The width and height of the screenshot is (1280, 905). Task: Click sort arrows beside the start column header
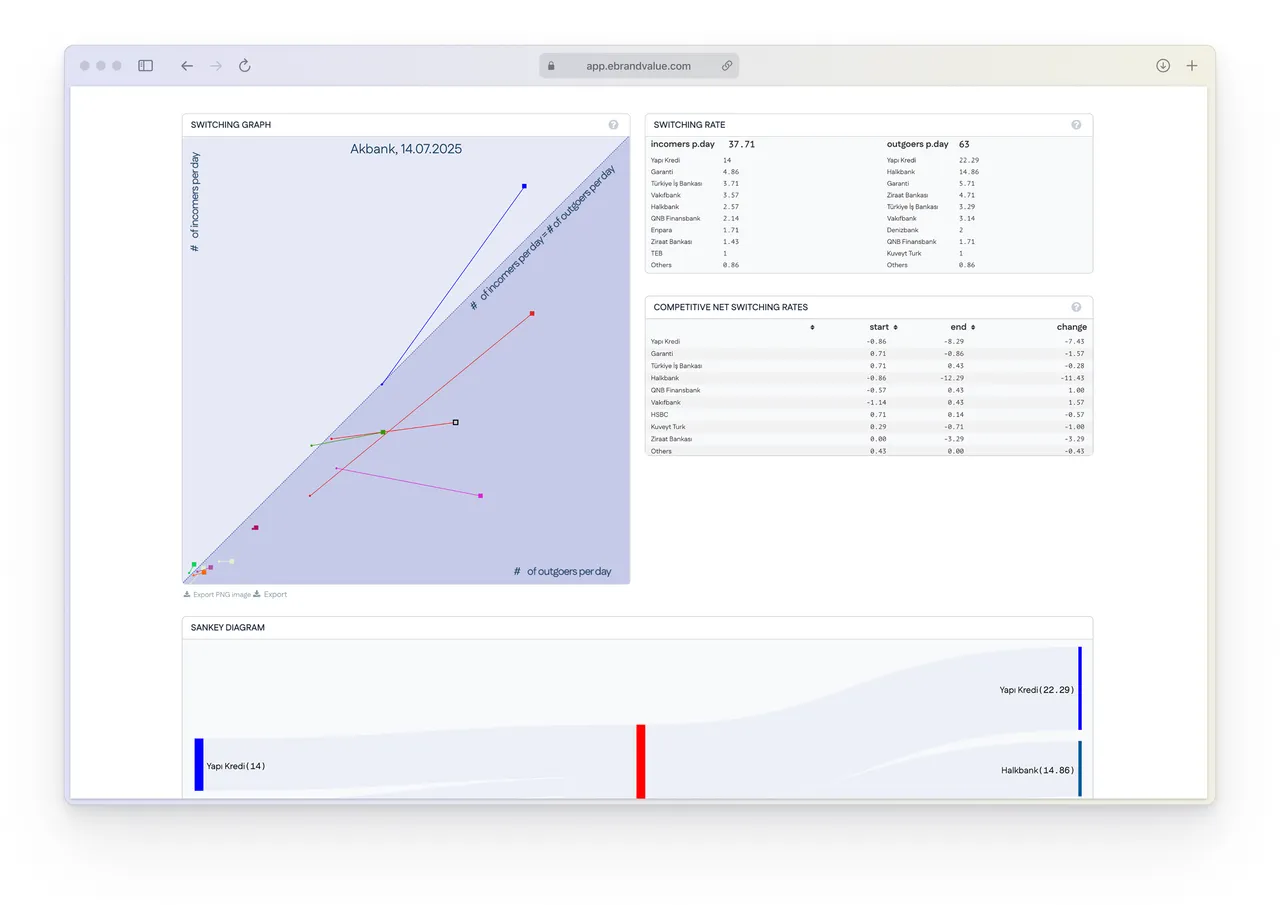pos(895,327)
